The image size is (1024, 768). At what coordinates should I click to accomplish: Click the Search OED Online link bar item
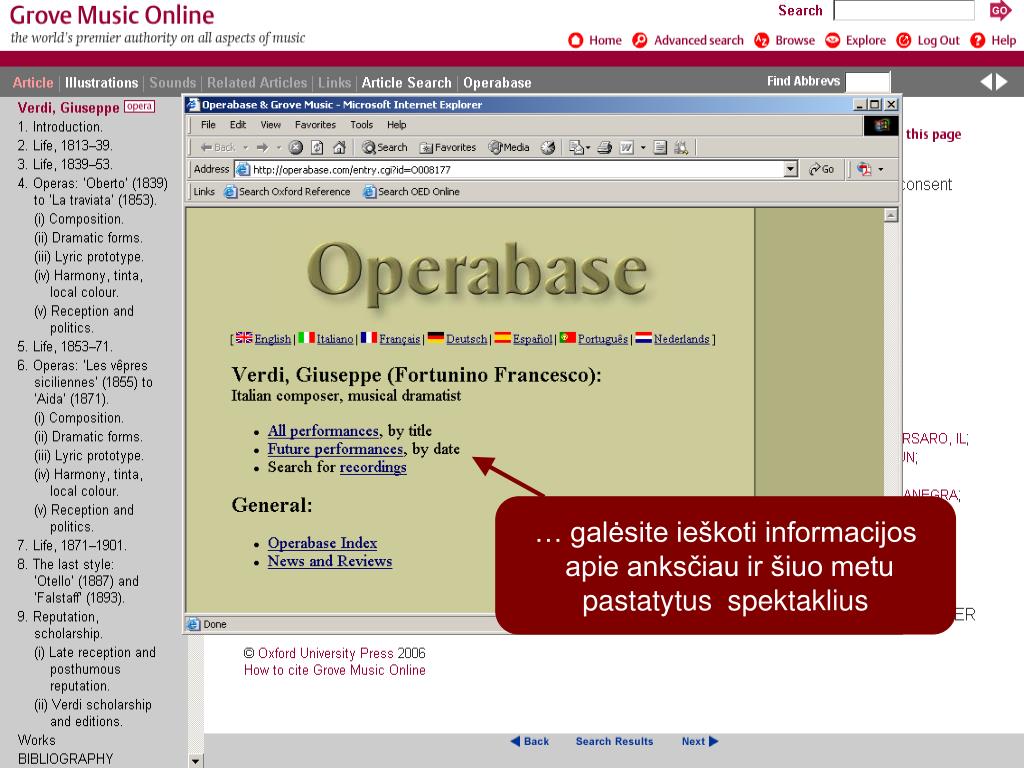click(411, 191)
